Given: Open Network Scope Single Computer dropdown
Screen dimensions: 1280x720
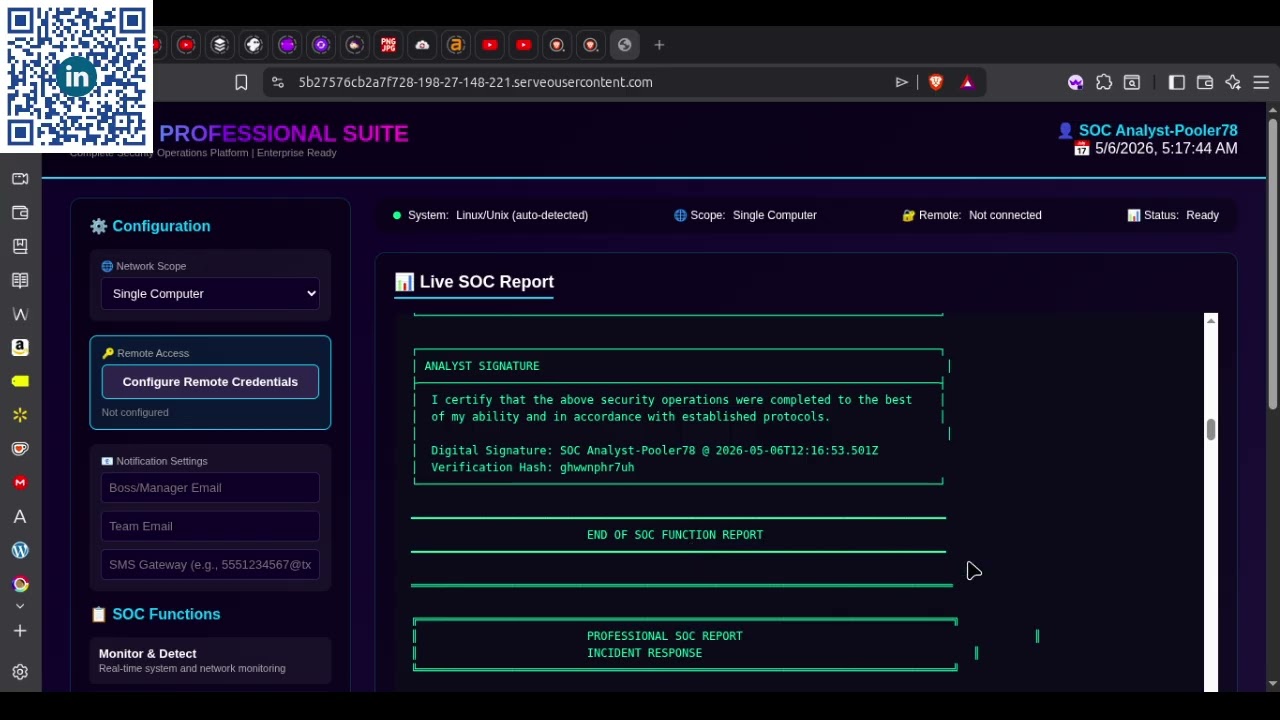Looking at the screenshot, I should point(210,294).
